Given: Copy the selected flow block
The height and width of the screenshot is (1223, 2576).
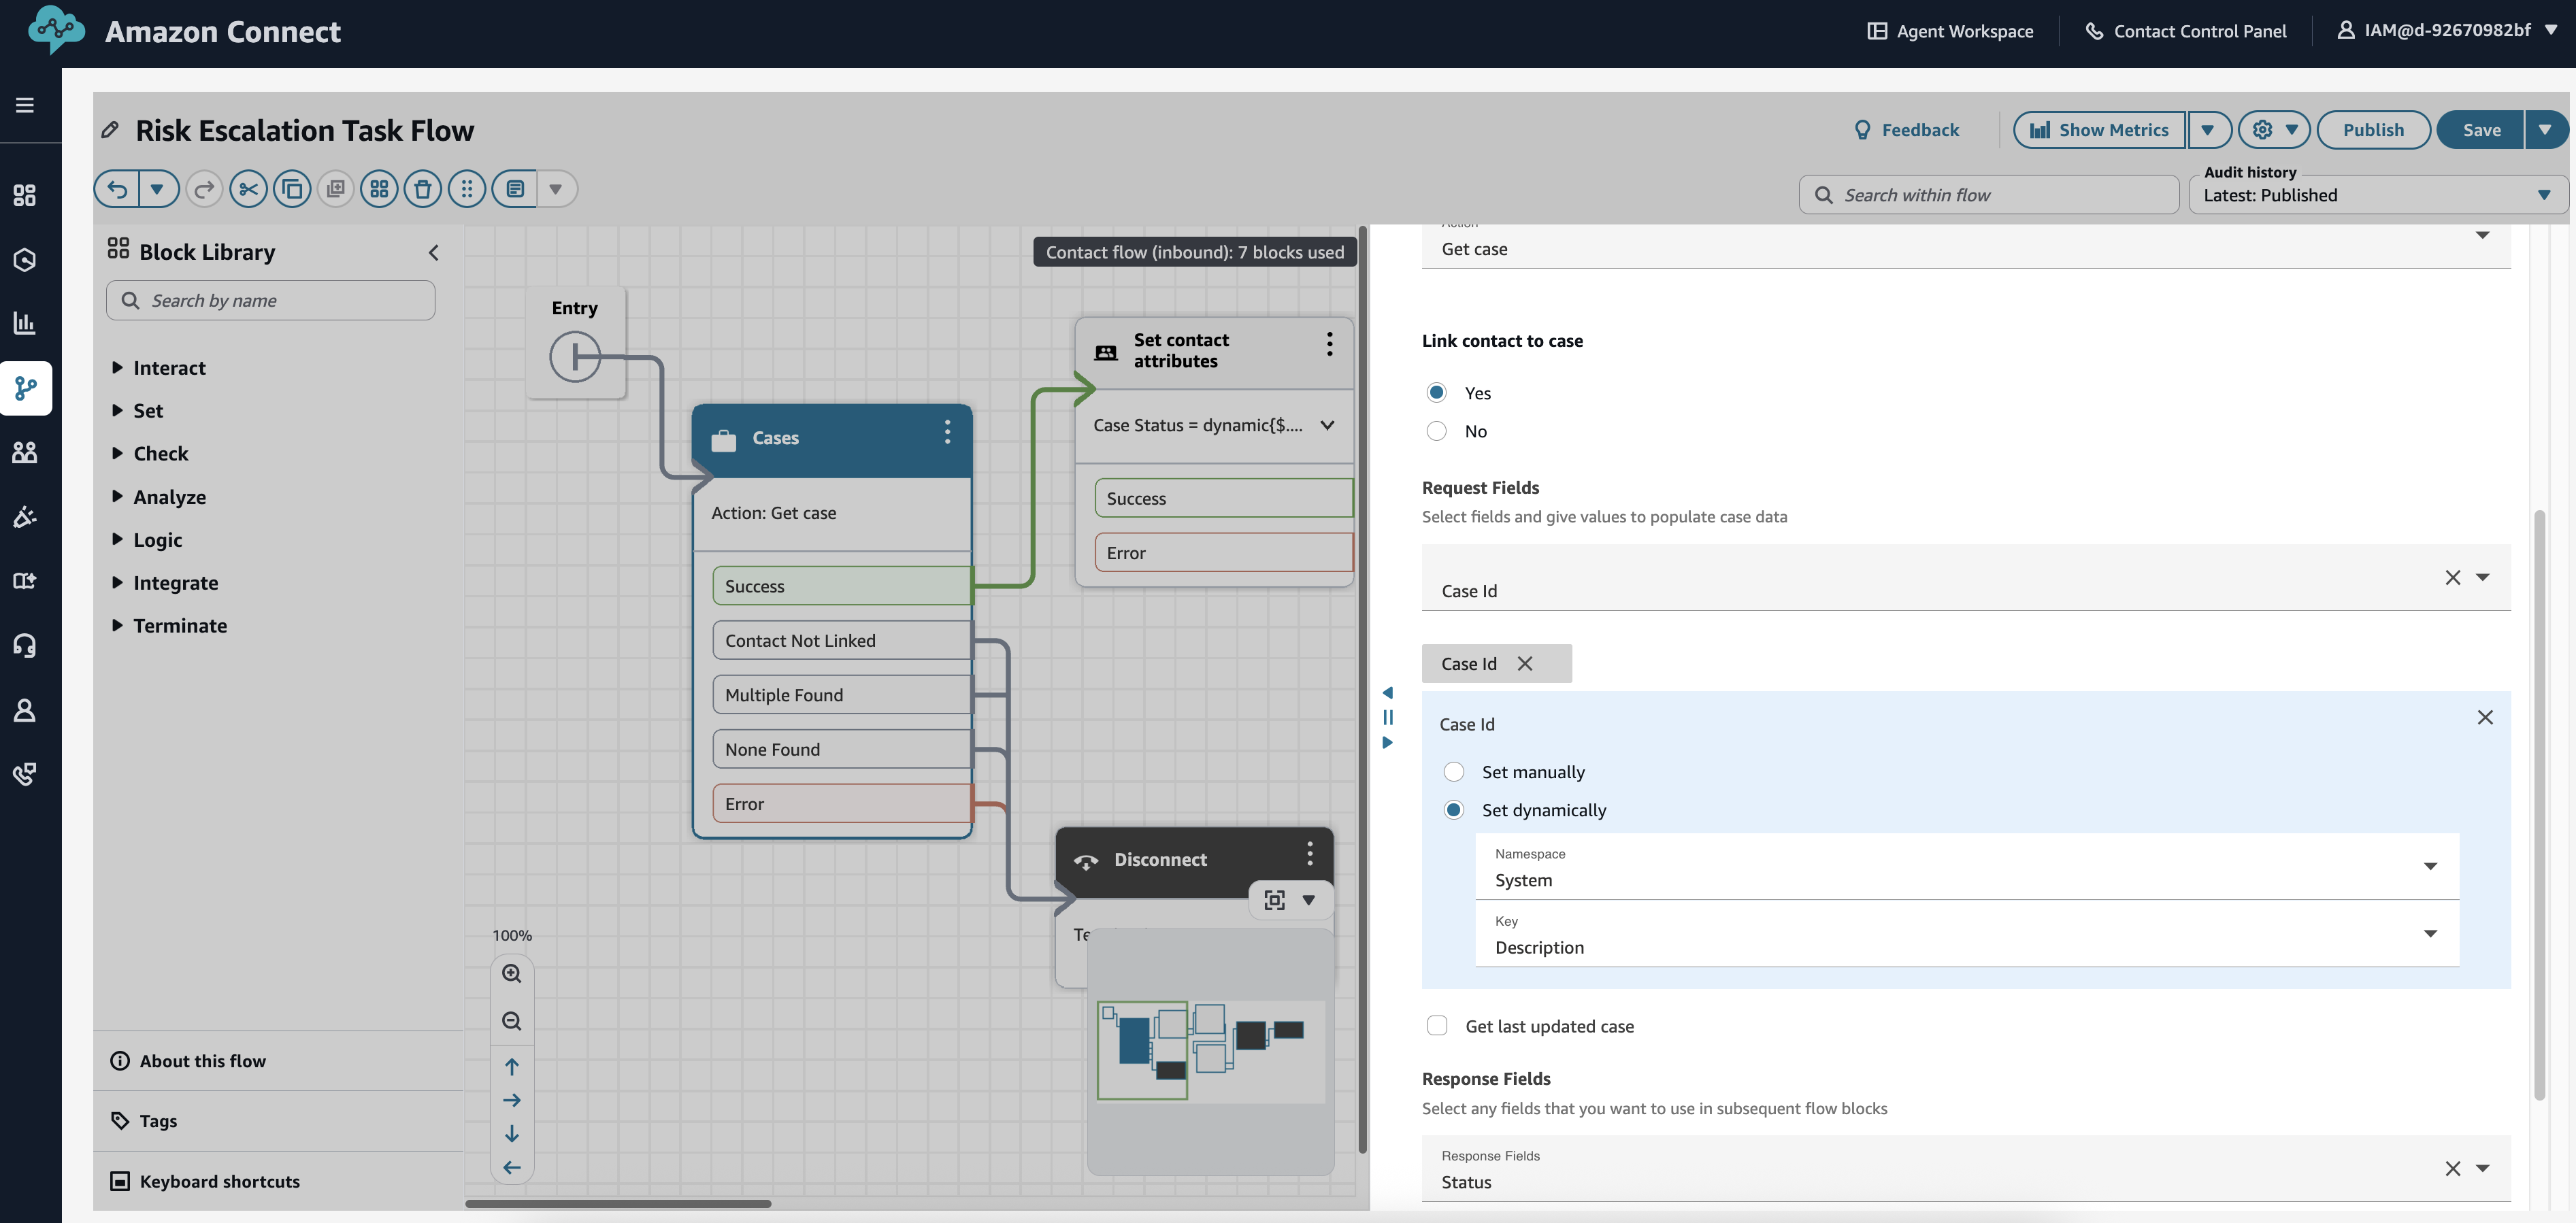Looking at the screenshot, I should click(x=292, y=188).
